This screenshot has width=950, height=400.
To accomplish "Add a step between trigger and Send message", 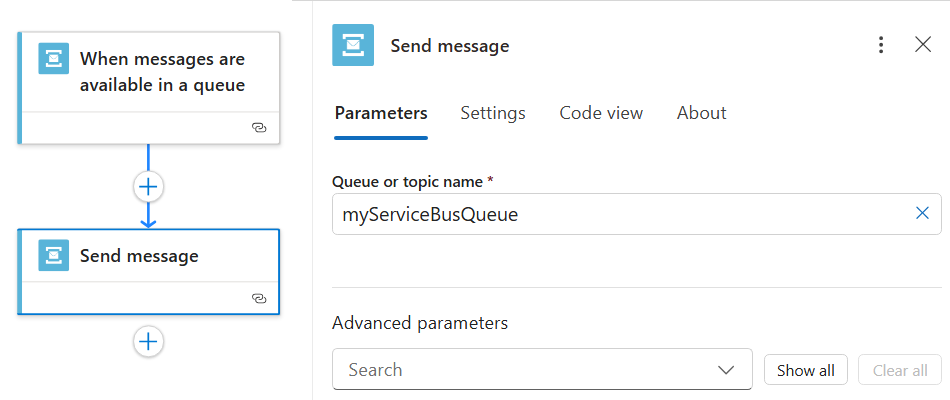I will pyautogui.click(x=148, y=187).
